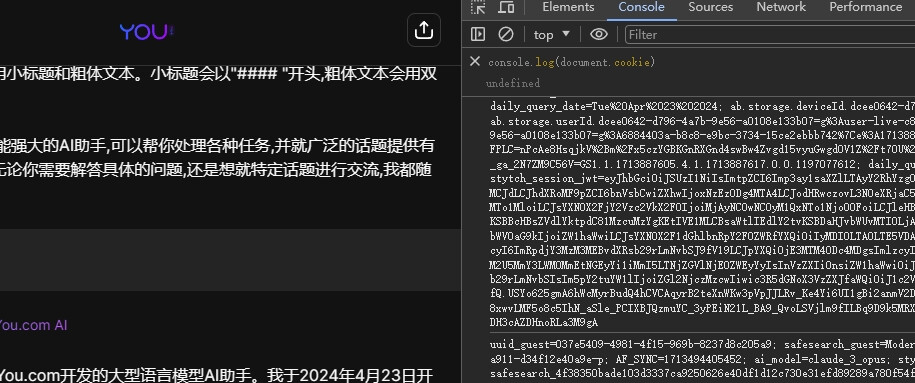Click the uuid_guest cookie line

[703, 344]
